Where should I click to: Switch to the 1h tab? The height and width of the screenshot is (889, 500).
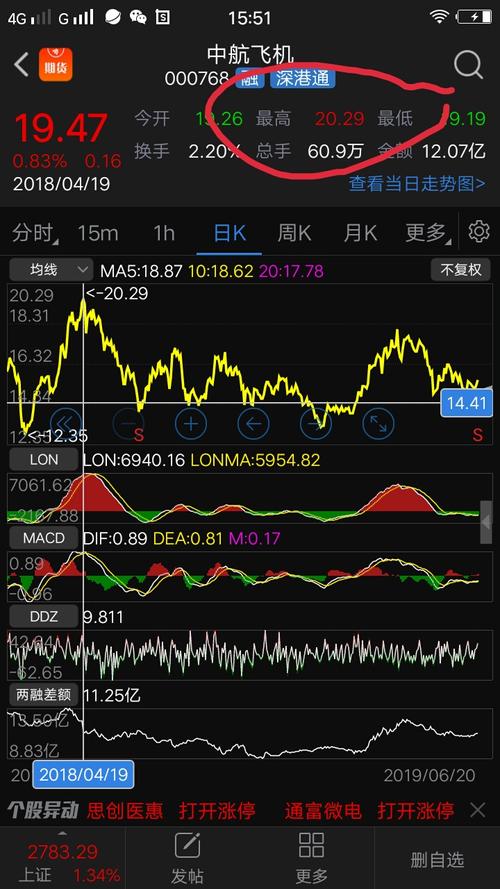[164, 232]
